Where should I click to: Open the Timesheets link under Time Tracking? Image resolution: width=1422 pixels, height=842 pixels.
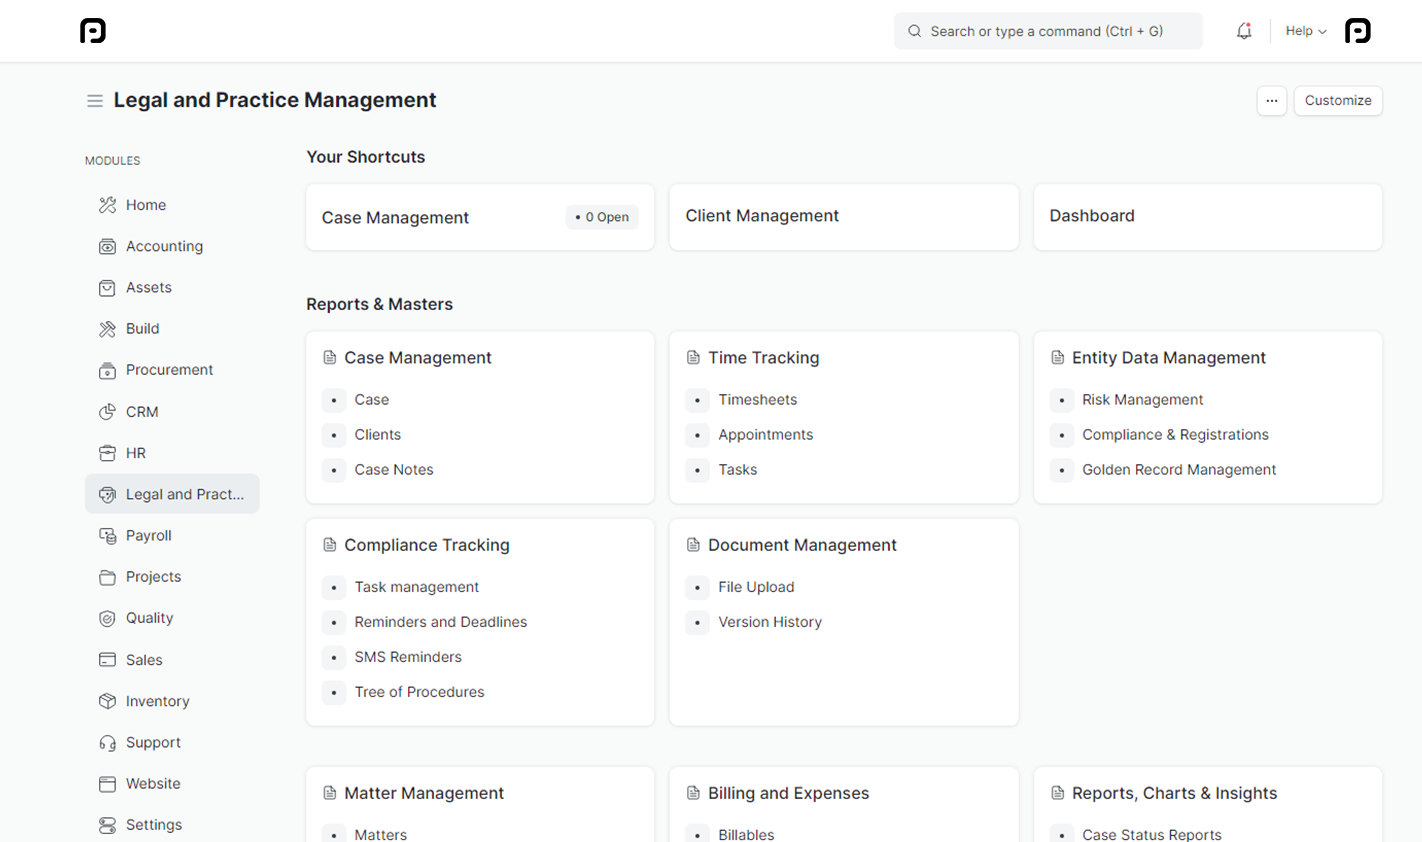pyautogui.click(x=757, y=400)
